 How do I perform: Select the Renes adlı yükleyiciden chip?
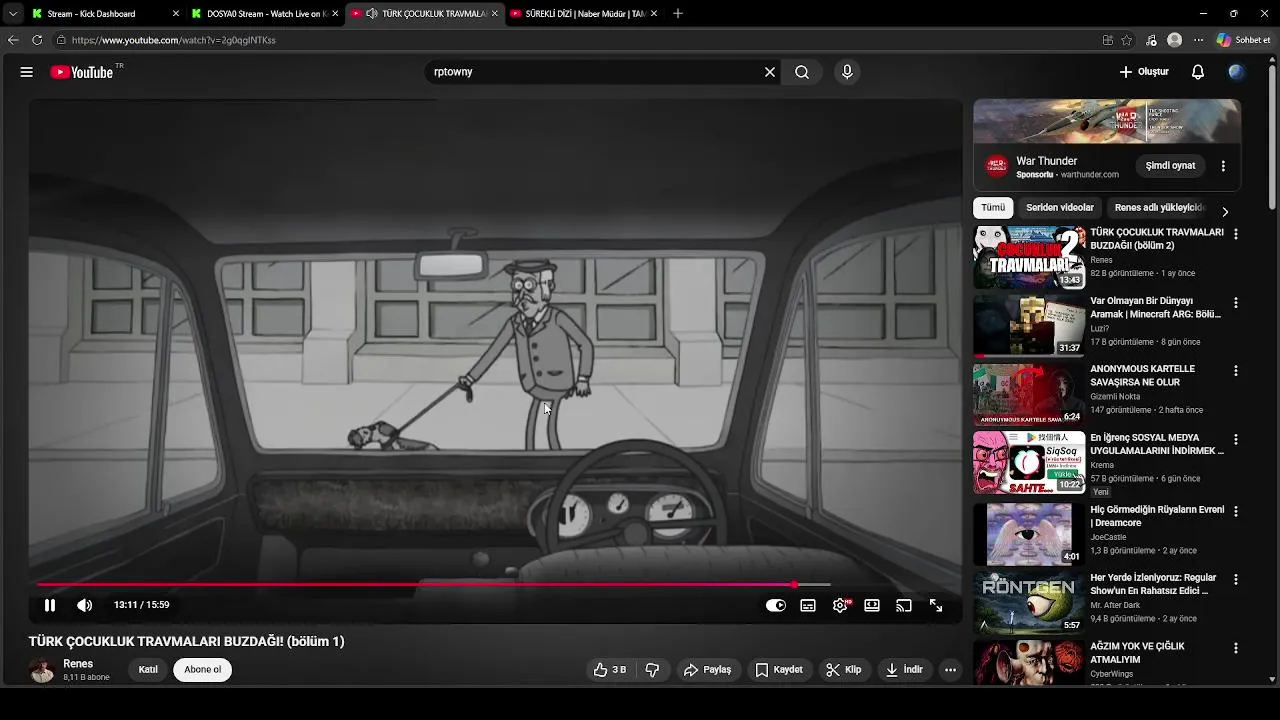(x=1159, y=208)
